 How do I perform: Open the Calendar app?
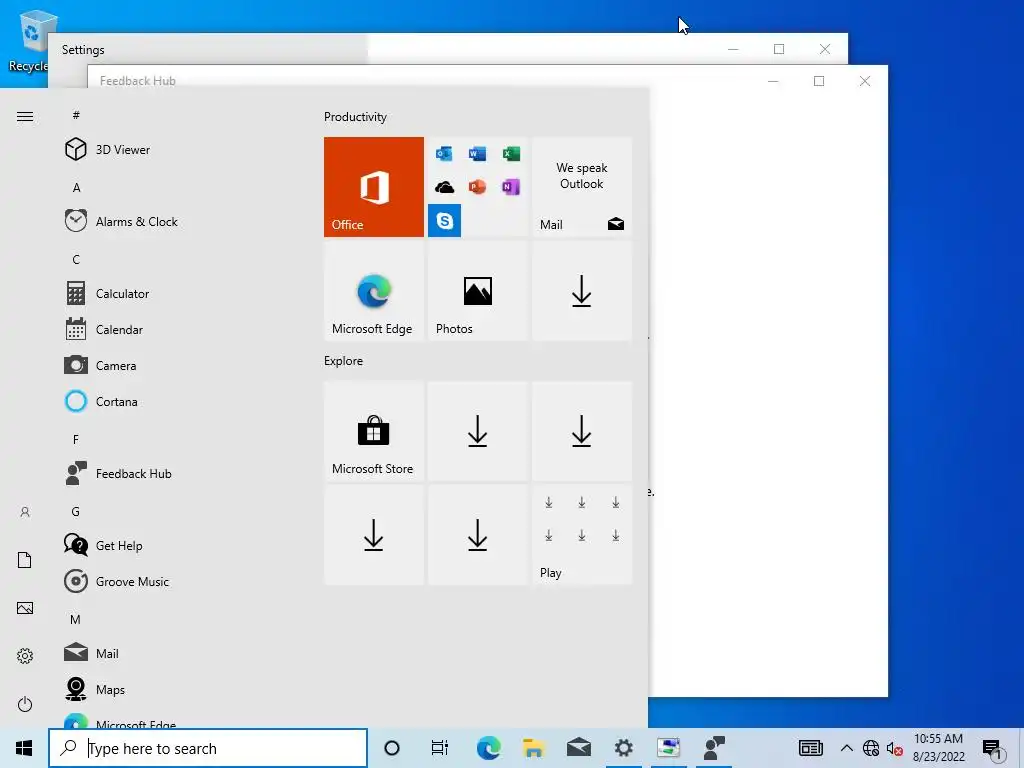click(x=119, y=329)
